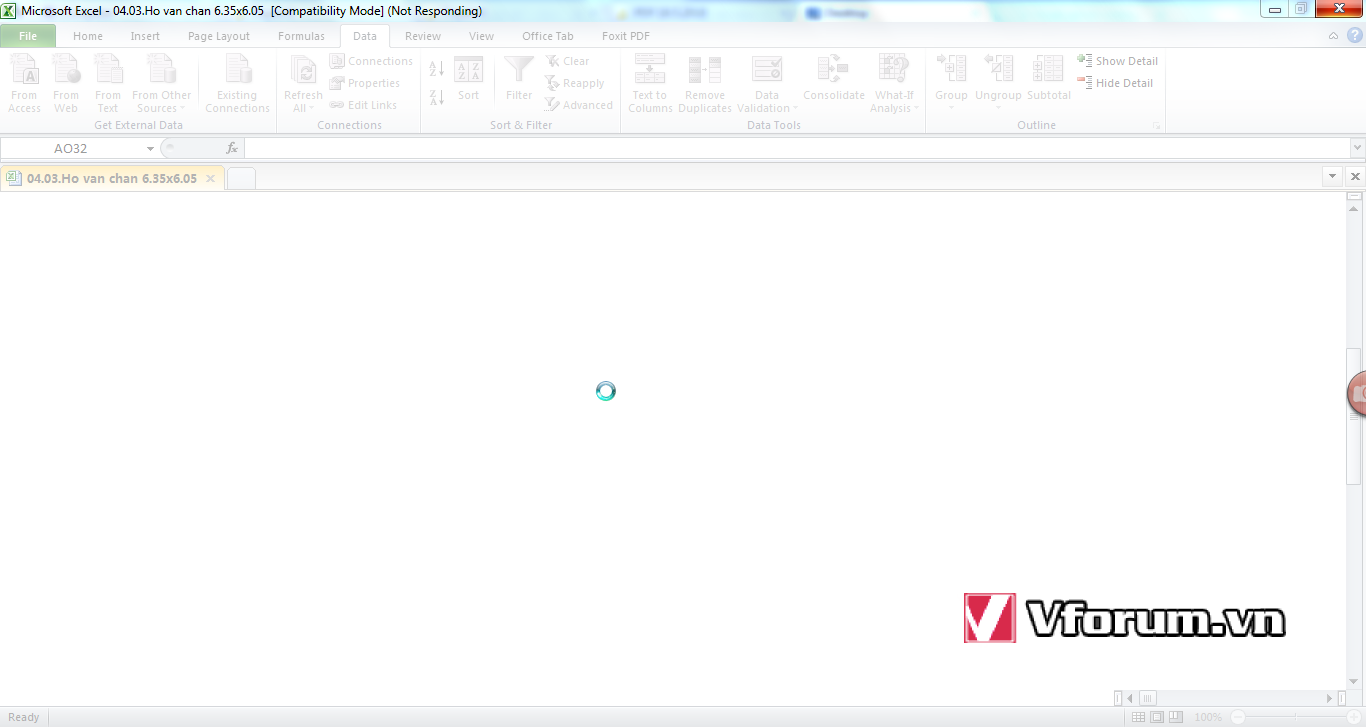Screen dimensions: 1366x727
Task: Switch to the Review tab
Action: pos(423,36)
